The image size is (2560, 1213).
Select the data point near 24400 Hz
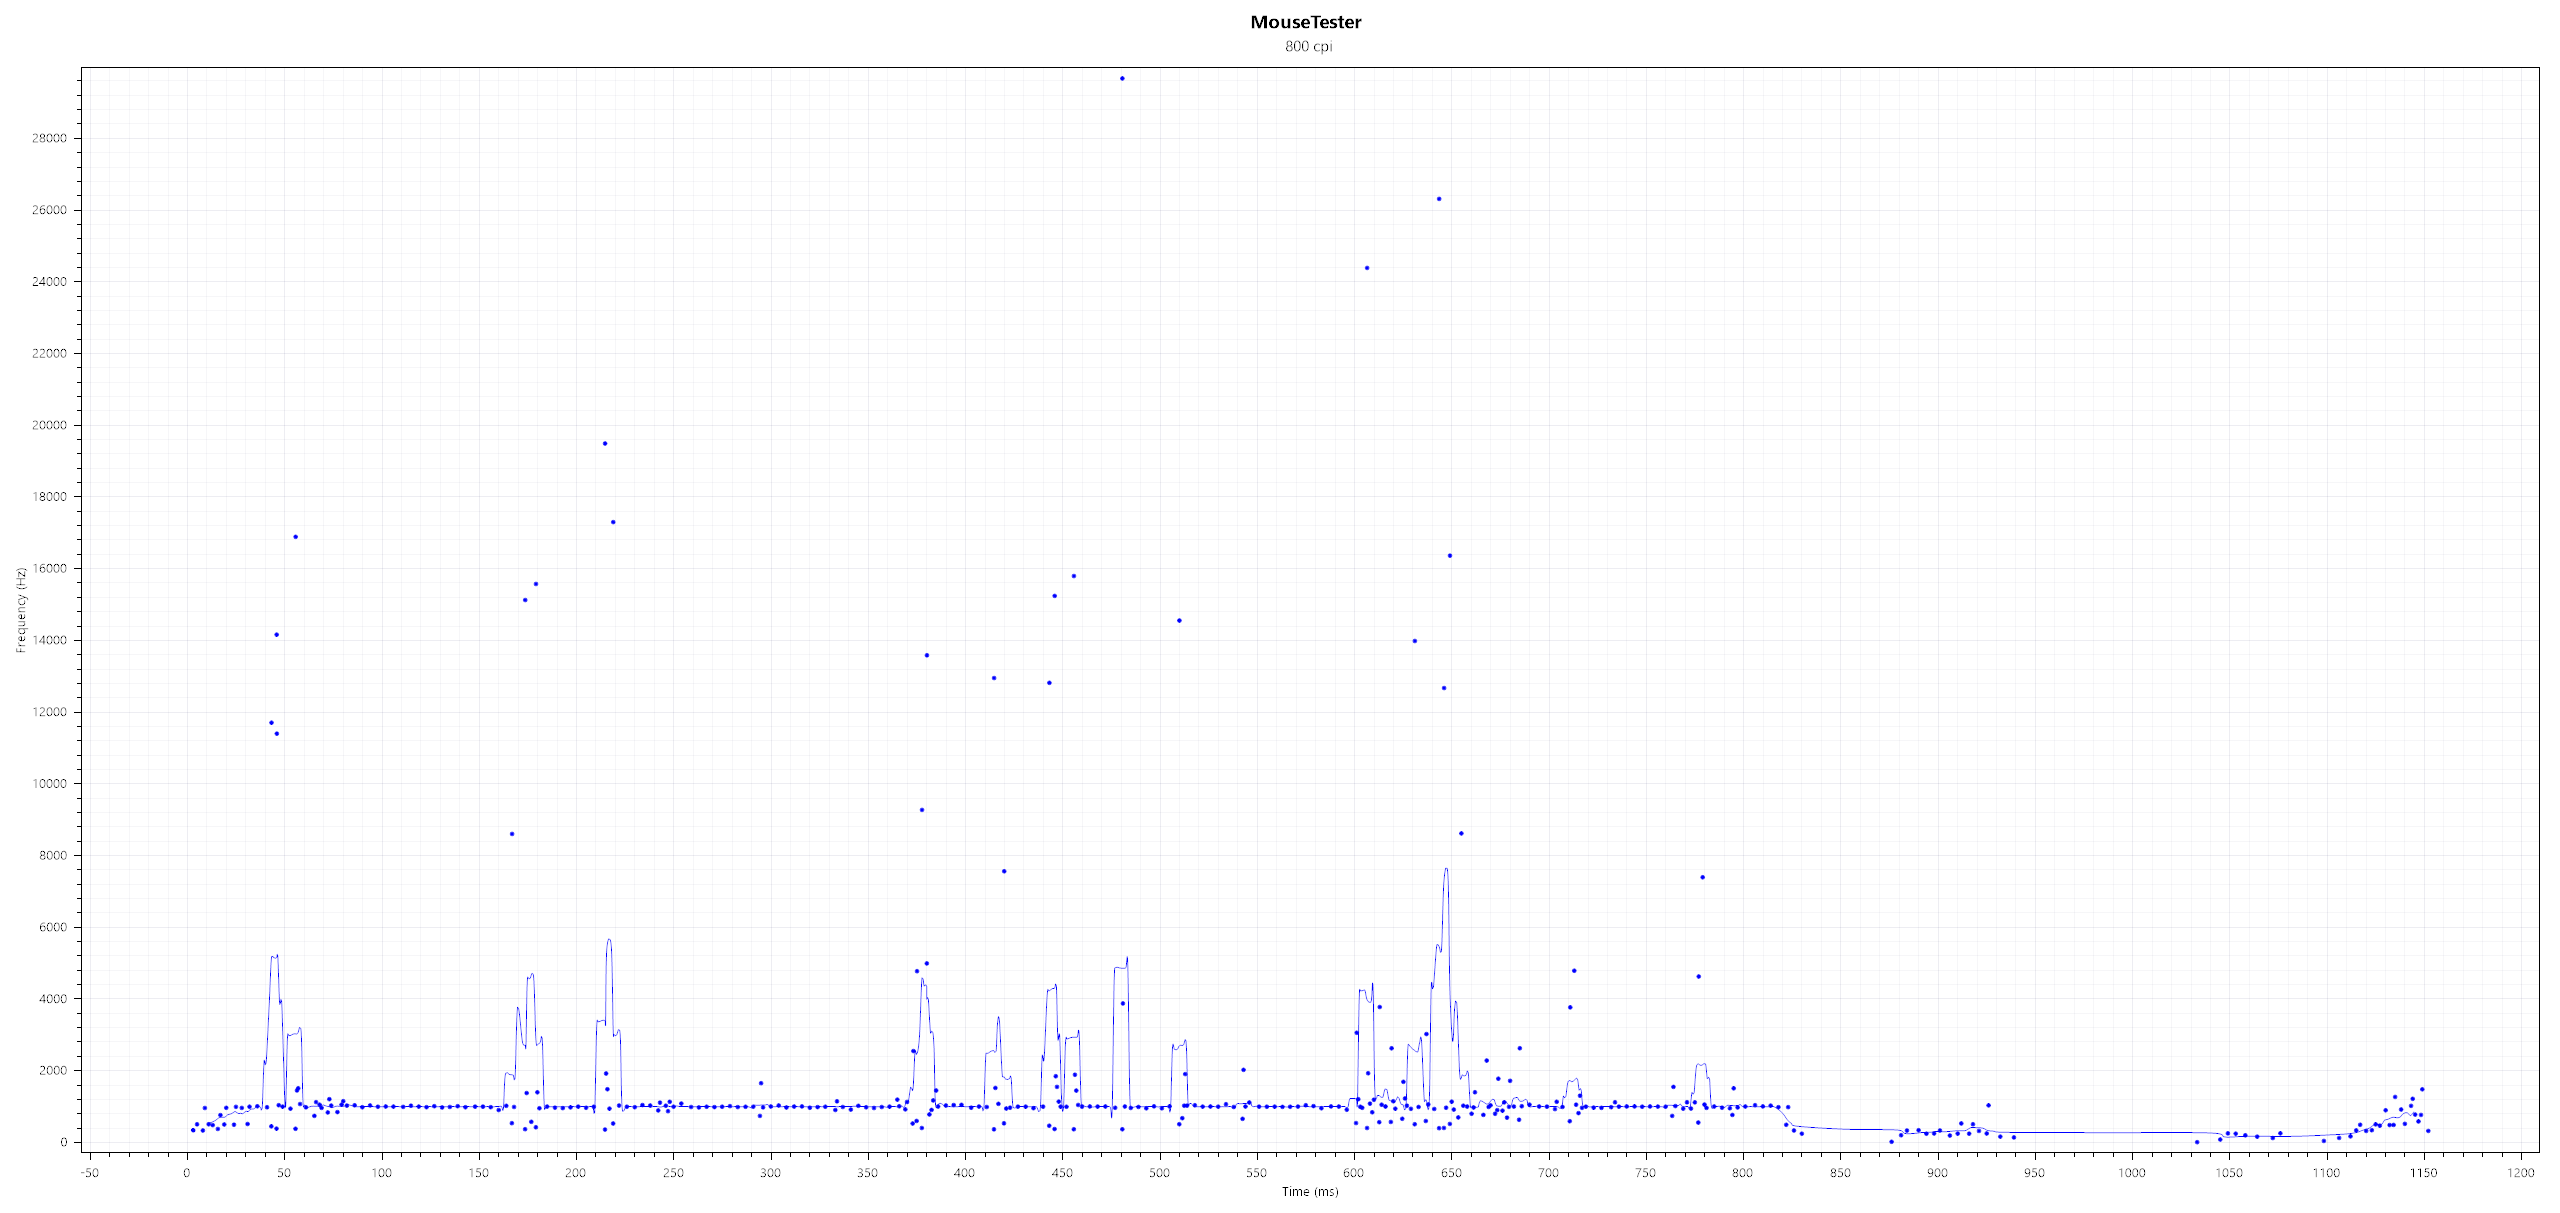tap(1367, 268)
